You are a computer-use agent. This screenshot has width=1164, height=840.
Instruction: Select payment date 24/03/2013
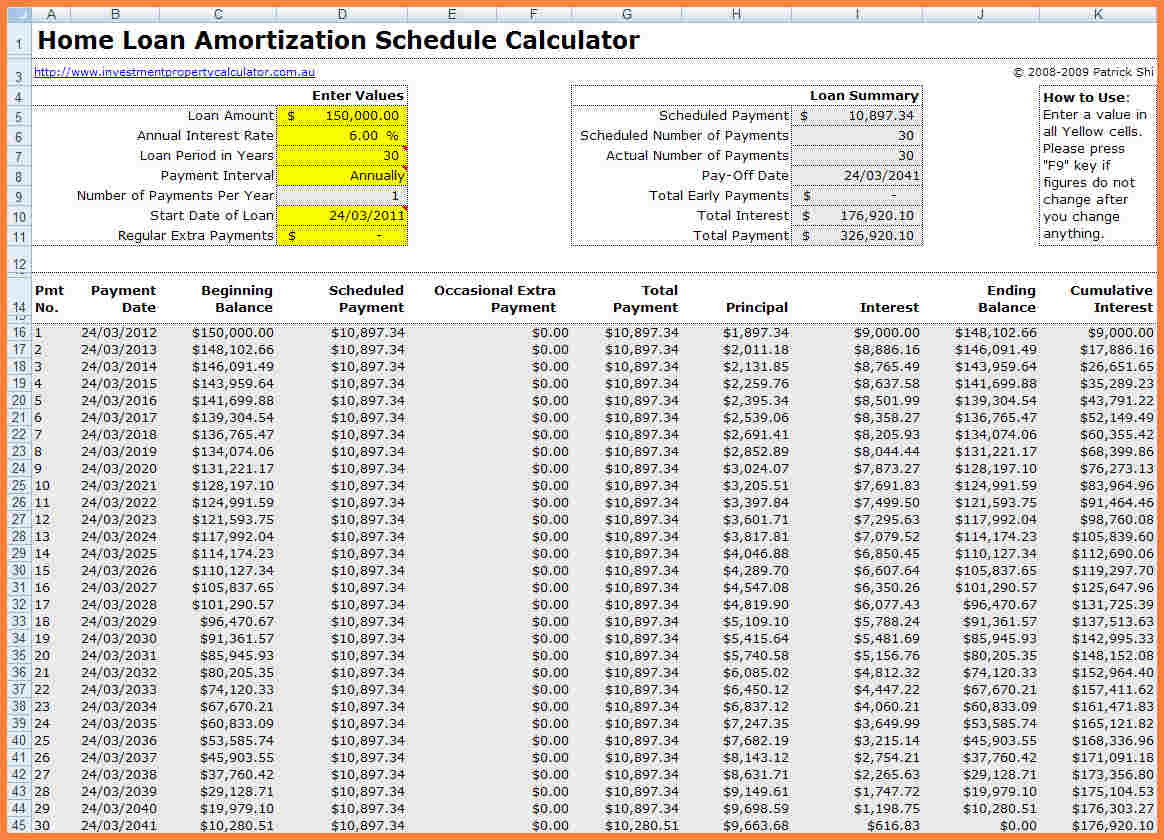[119, 350]
